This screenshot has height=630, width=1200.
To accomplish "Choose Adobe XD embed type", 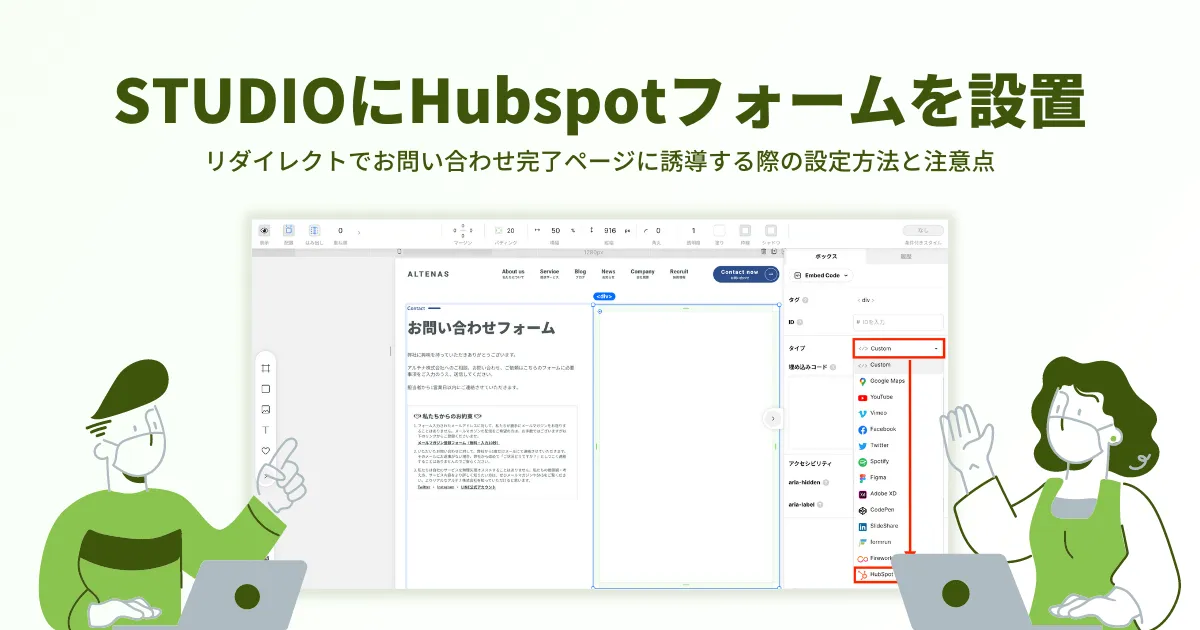I will [898, 494].
